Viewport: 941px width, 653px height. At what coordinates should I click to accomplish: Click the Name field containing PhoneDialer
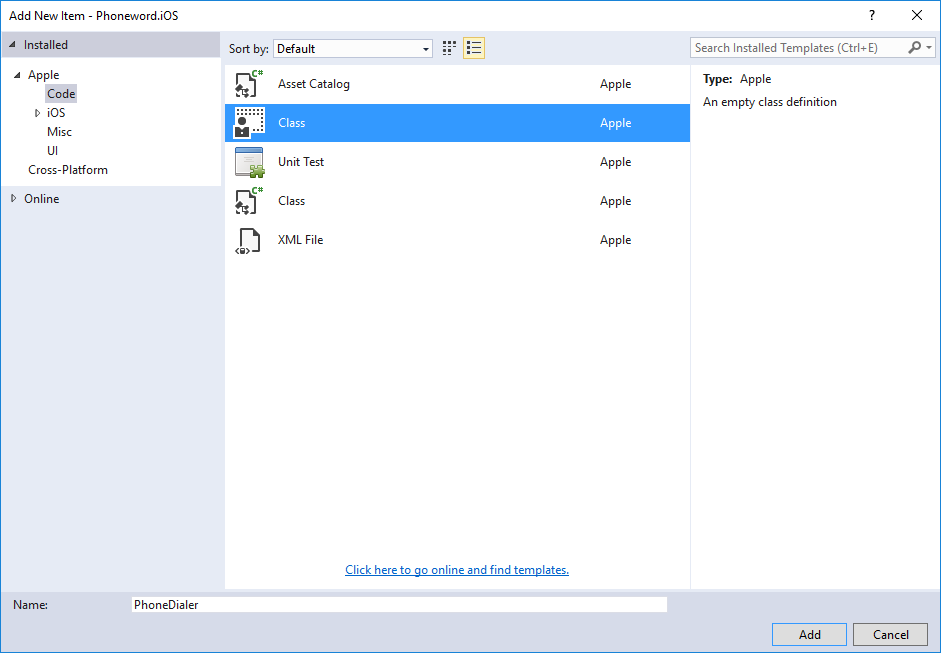398,604
